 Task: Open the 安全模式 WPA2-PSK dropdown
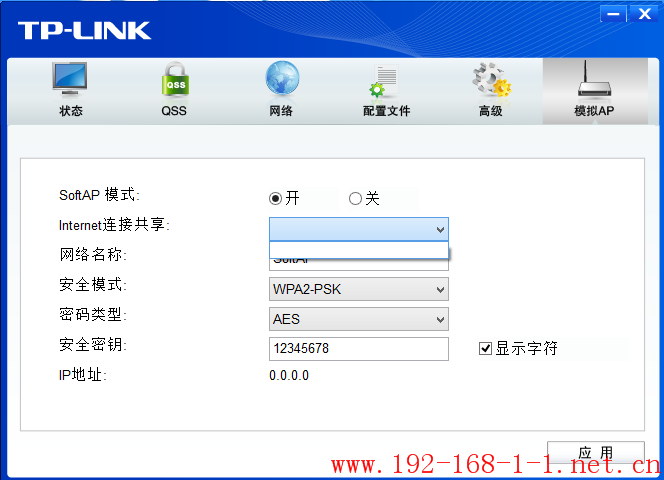pyautogui.click(x=359, y=289)
